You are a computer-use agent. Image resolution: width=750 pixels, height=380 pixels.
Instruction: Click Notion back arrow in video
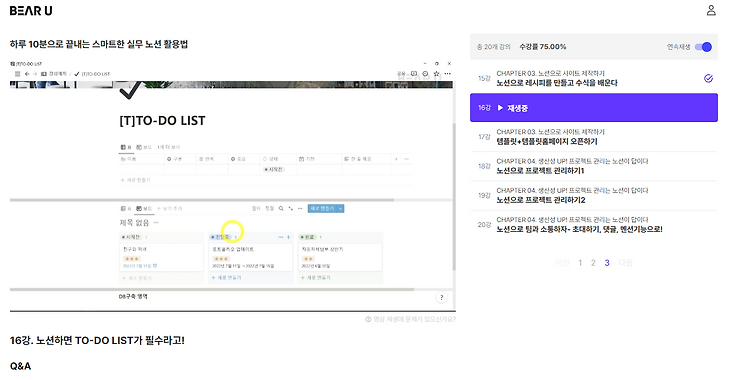coord(27,74)
